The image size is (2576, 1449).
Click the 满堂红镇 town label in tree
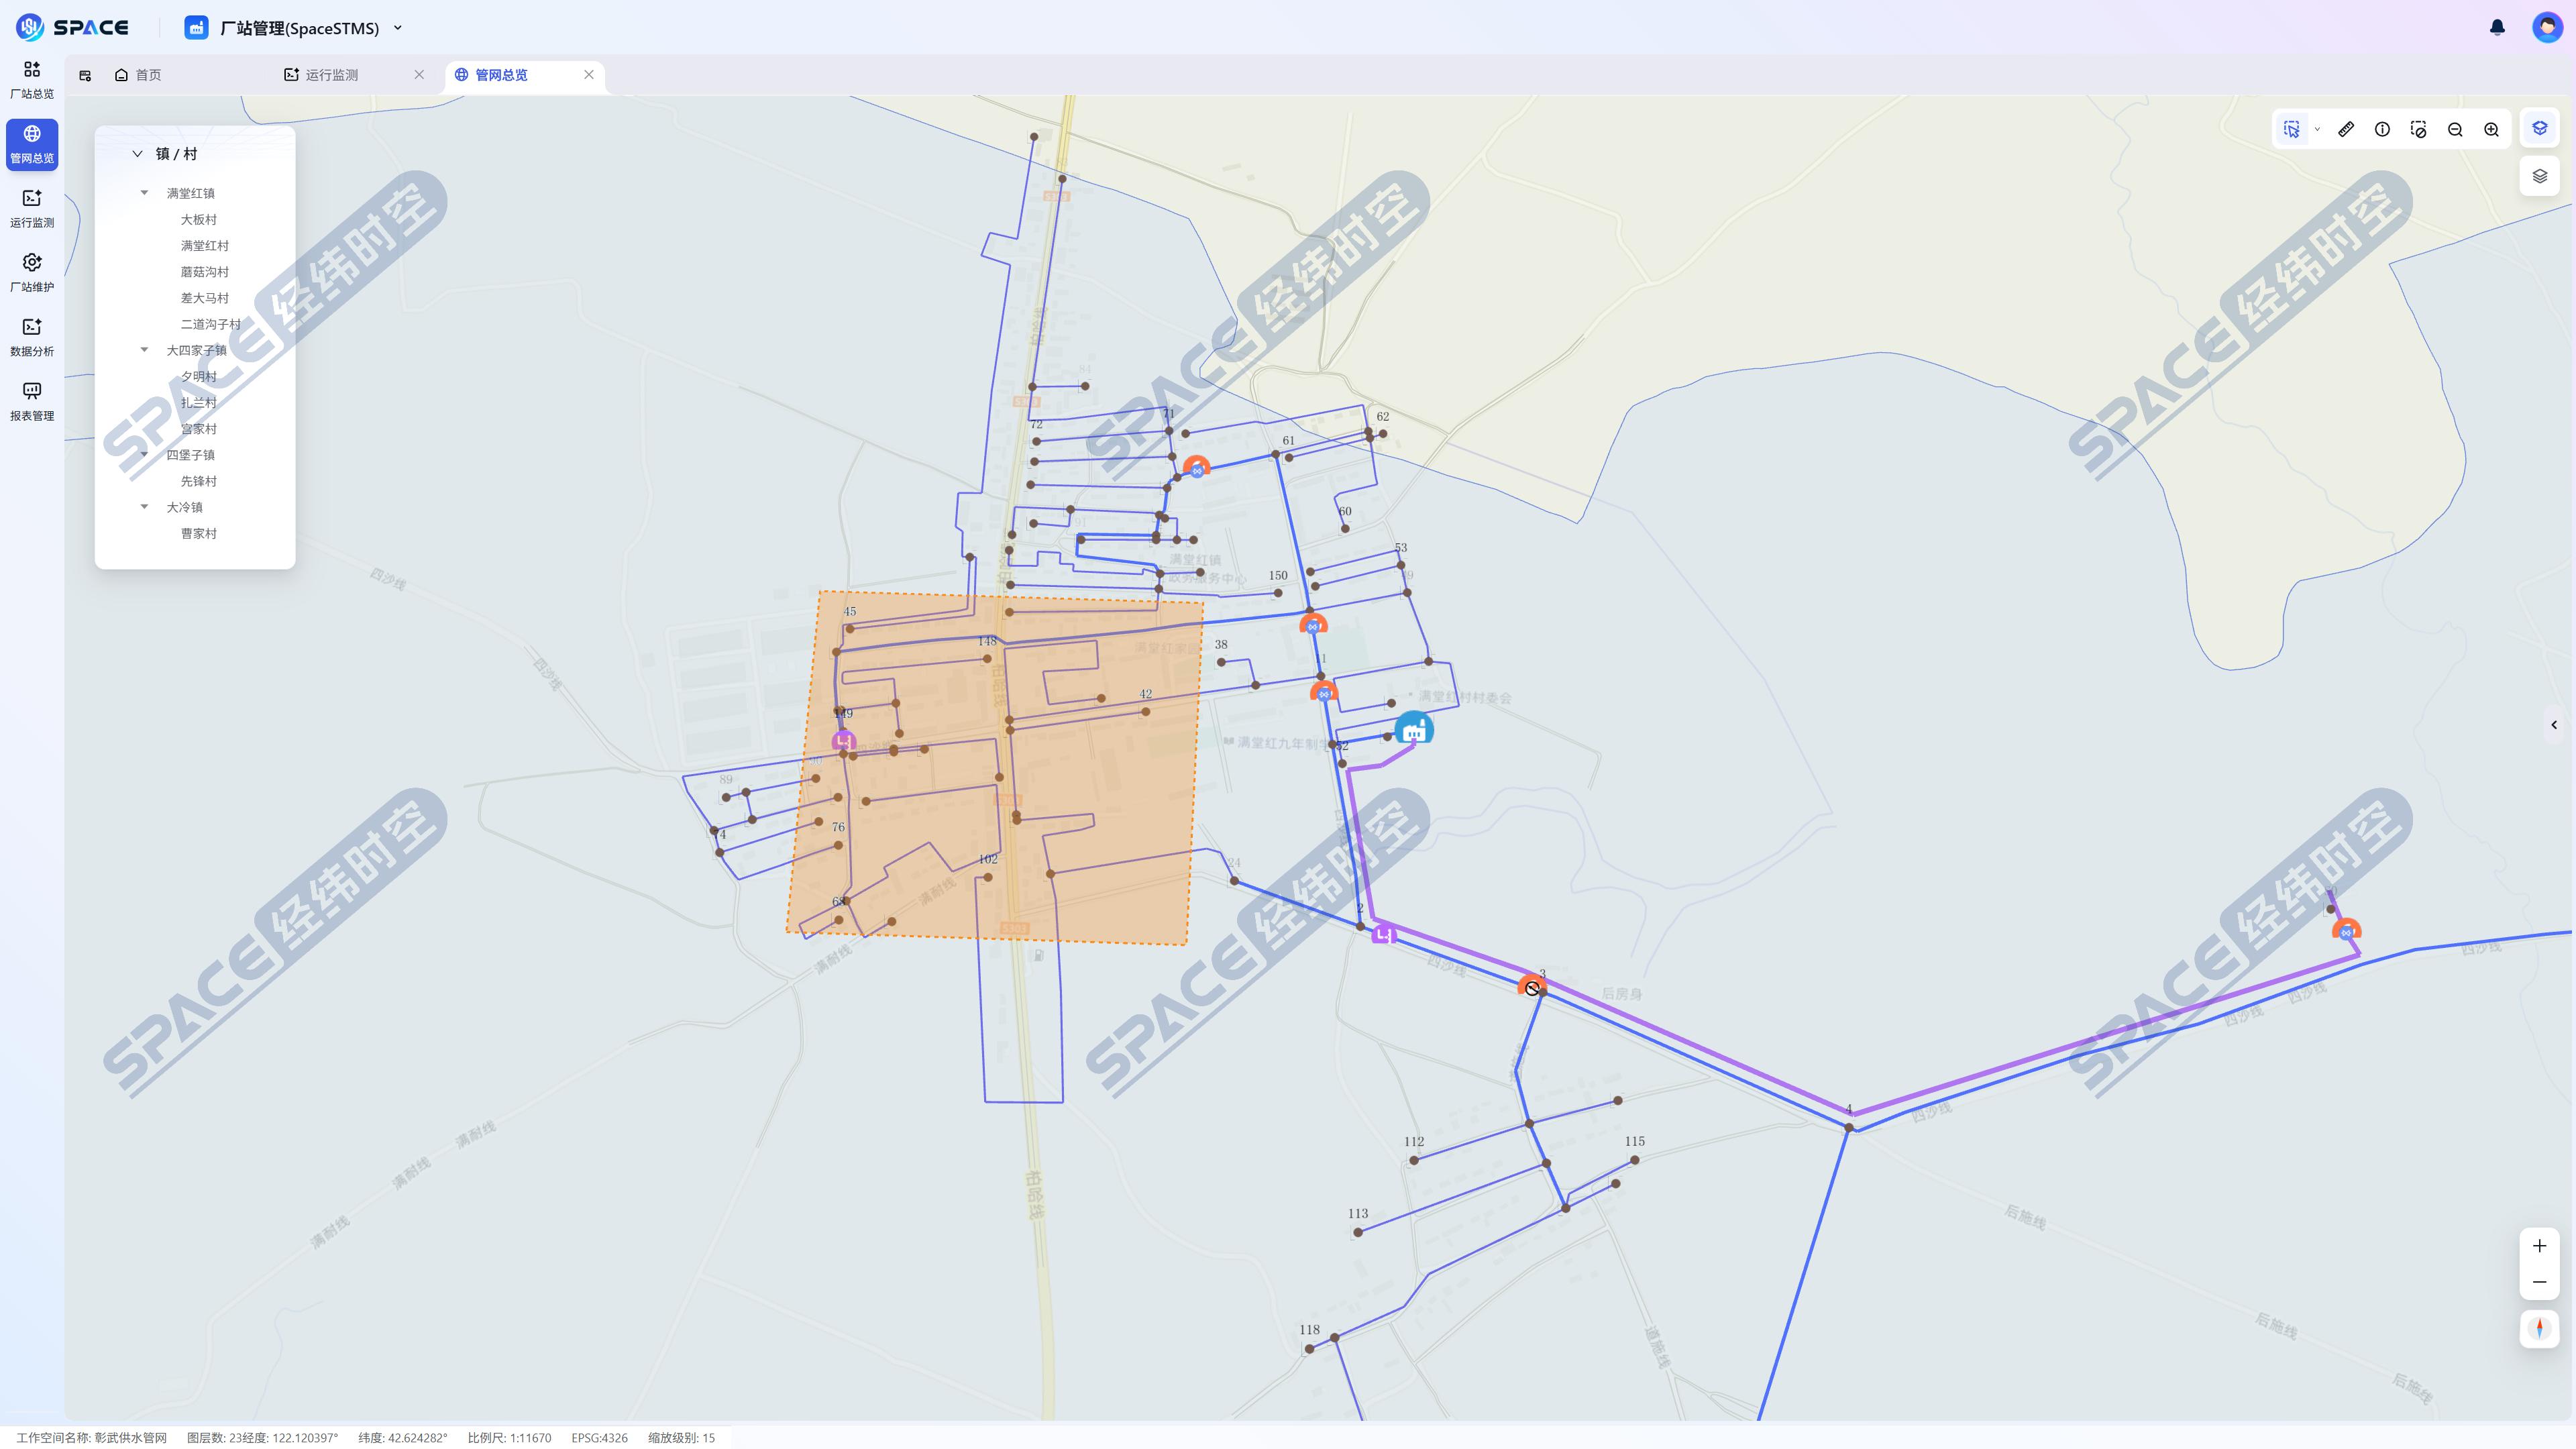pos(190,193)
